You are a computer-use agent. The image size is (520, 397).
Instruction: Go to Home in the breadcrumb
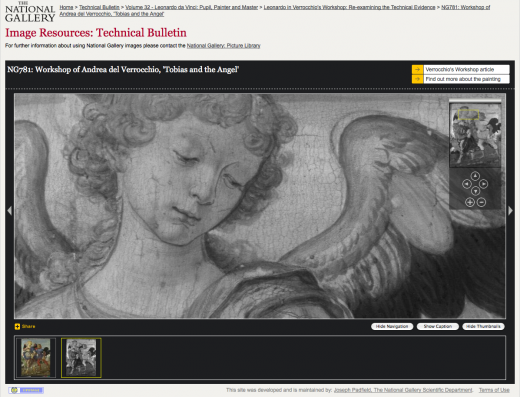[66, 7]
